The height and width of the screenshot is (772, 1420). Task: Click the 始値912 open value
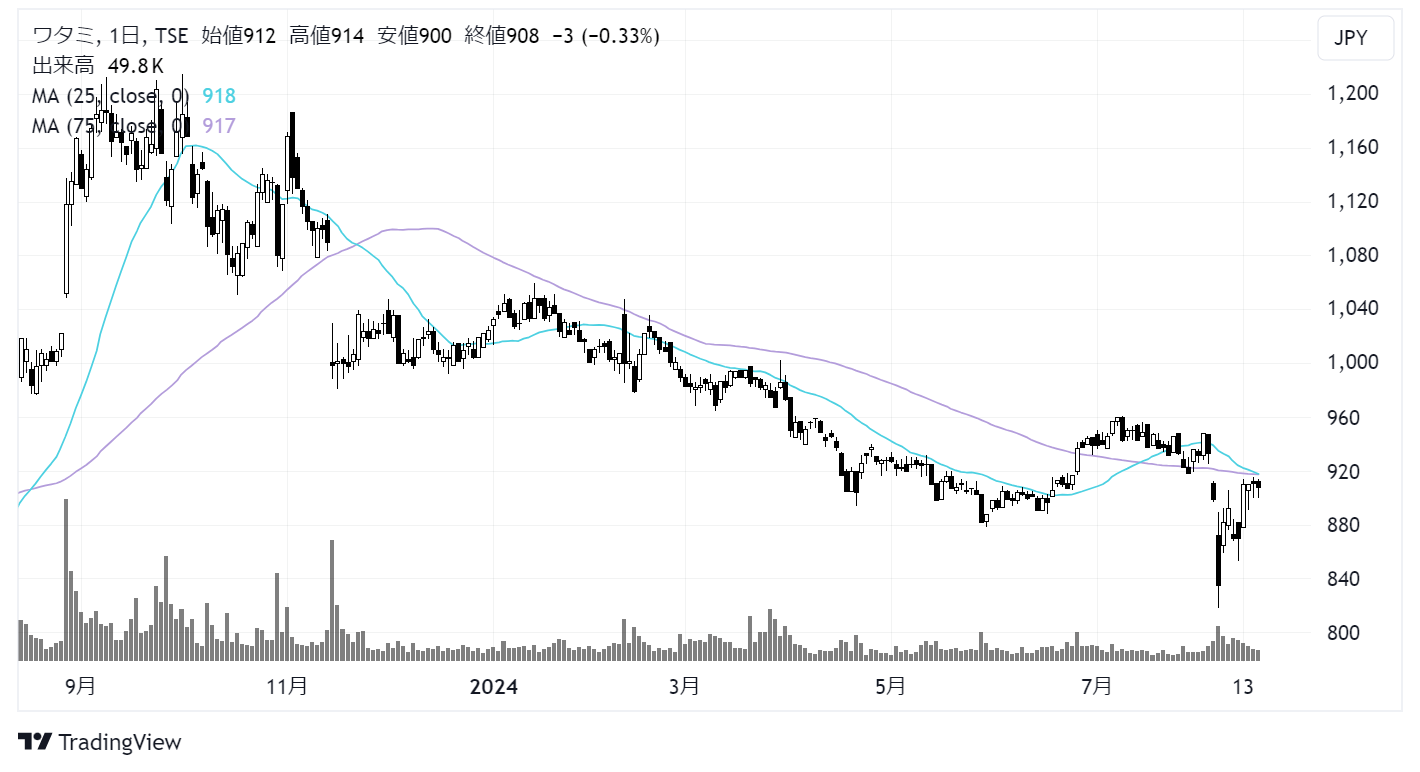point(240,37)
